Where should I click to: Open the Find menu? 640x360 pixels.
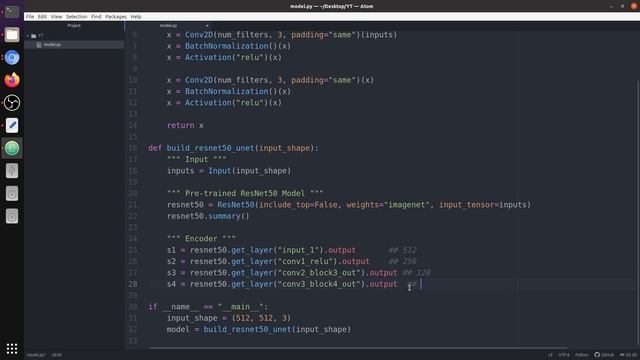click(96, 17)
